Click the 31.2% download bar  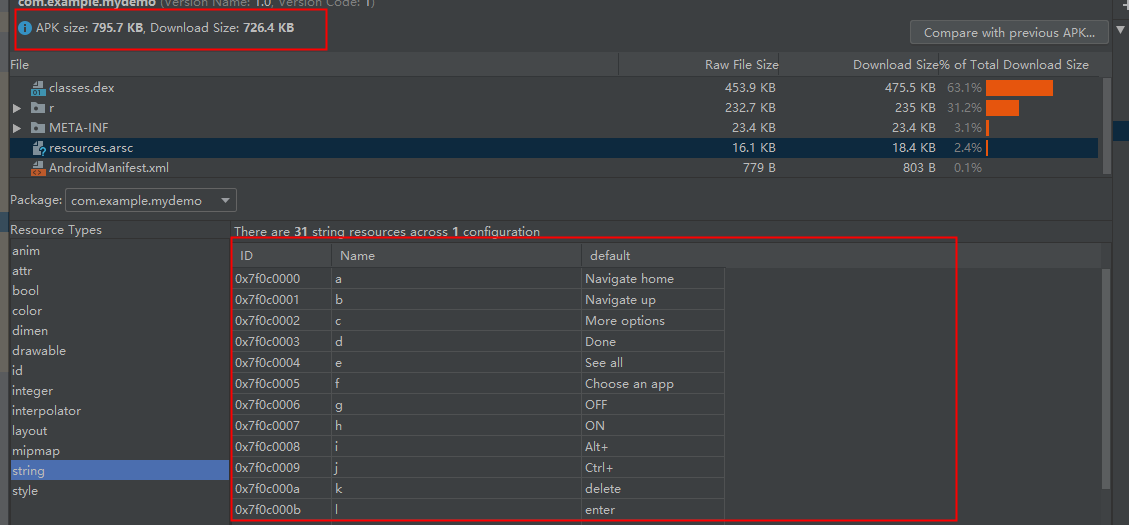pos(1002,108)
